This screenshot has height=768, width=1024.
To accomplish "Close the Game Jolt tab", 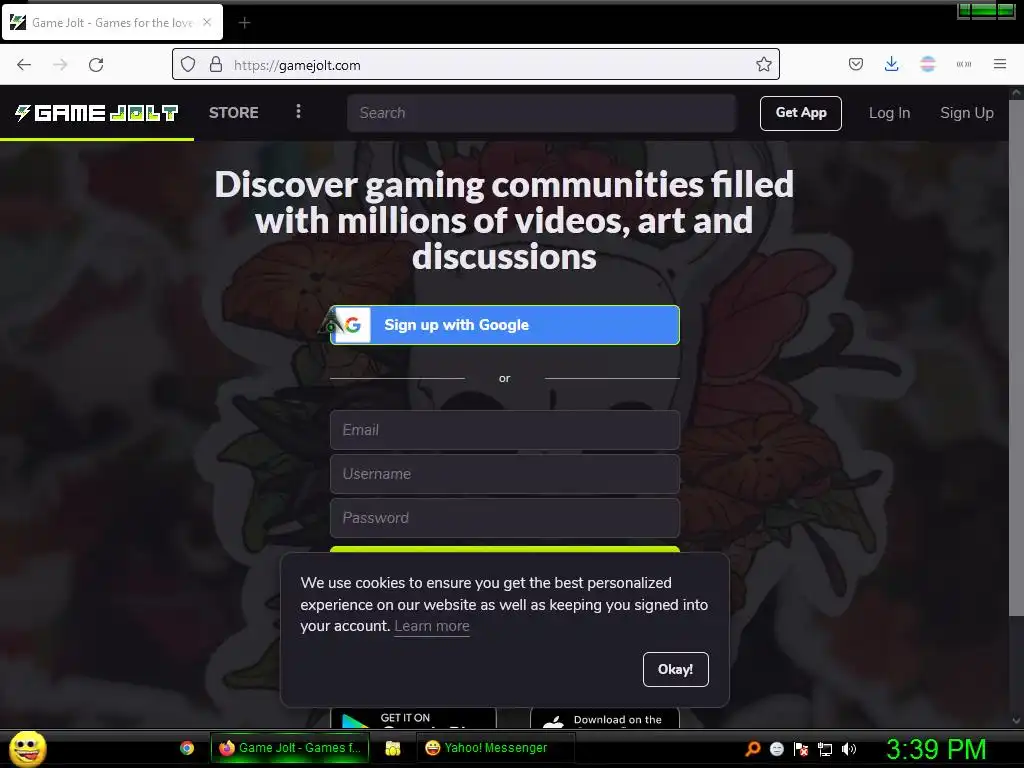I will pos(207,22).
